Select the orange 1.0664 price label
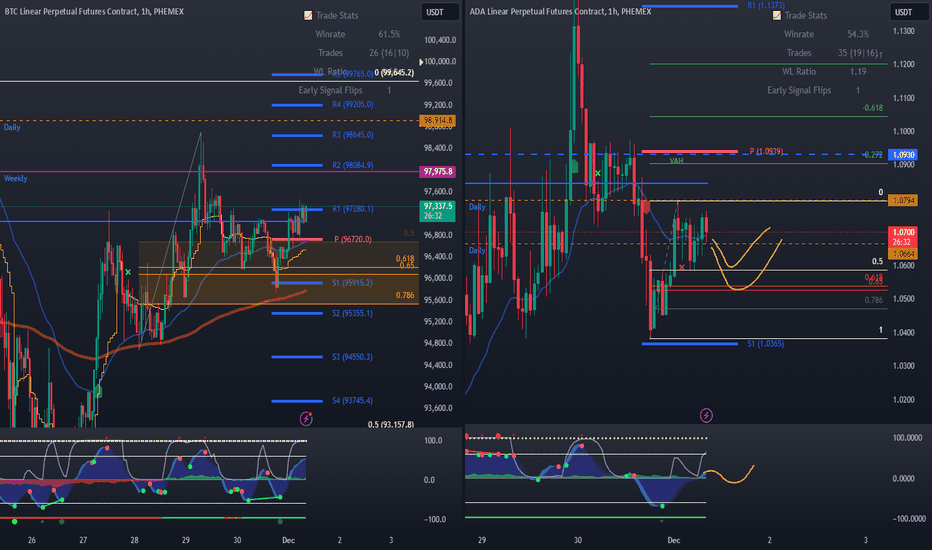Screen dimensions: 932x550 tap(903, 254)
